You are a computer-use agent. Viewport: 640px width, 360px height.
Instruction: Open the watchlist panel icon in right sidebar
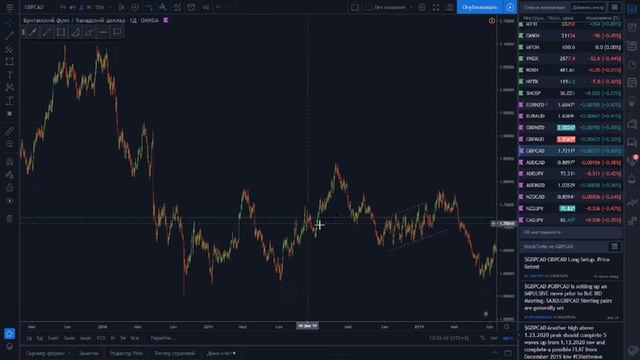[632, 10]
